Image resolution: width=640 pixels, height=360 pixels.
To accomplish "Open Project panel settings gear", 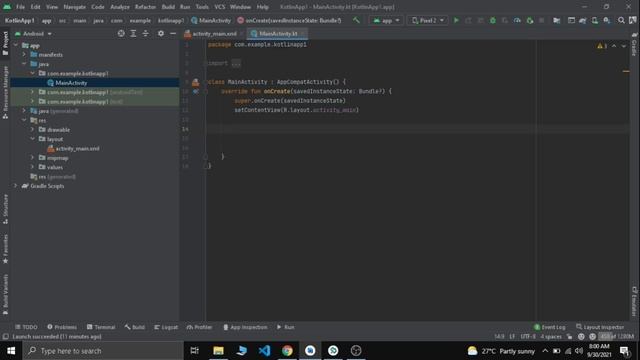I will (x=161, y=33).
